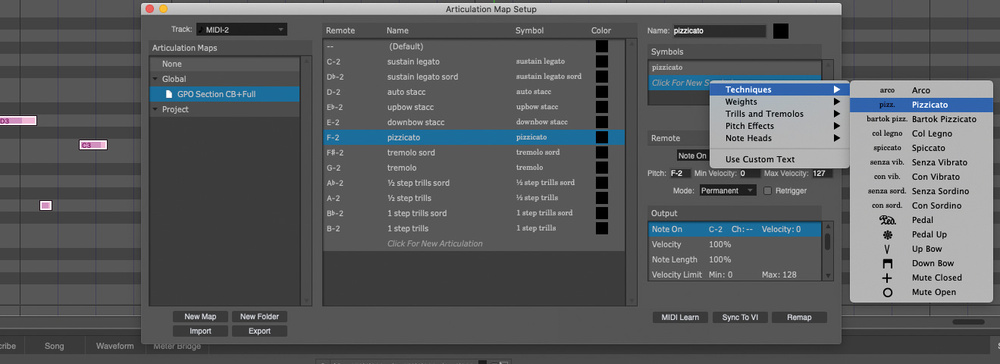Select the Mute Open circle symbol
The width and height of the screenshot is (1000, 364).
[x=886, y=293]
